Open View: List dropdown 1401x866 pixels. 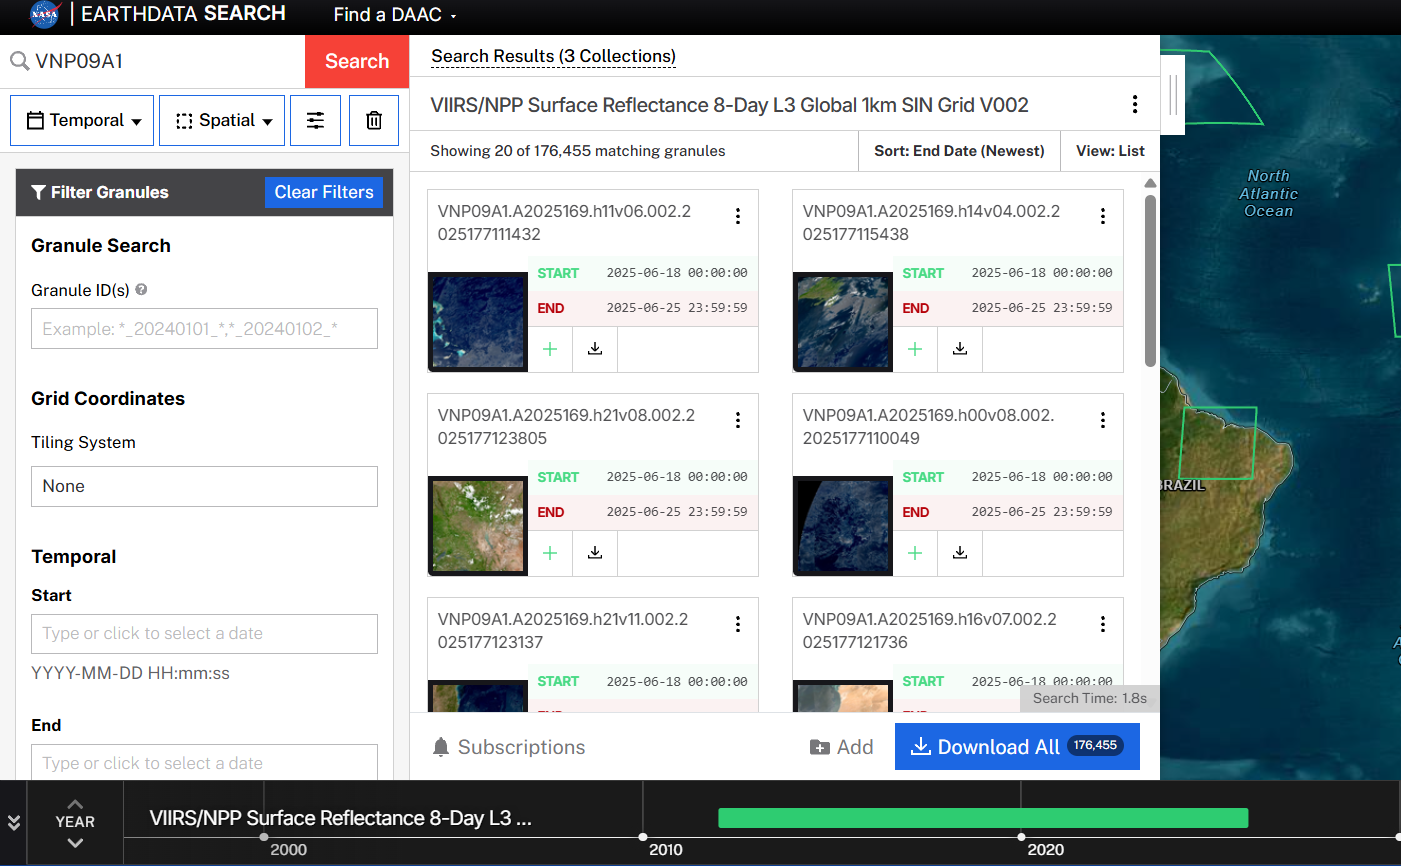(x=1110, y=151)
